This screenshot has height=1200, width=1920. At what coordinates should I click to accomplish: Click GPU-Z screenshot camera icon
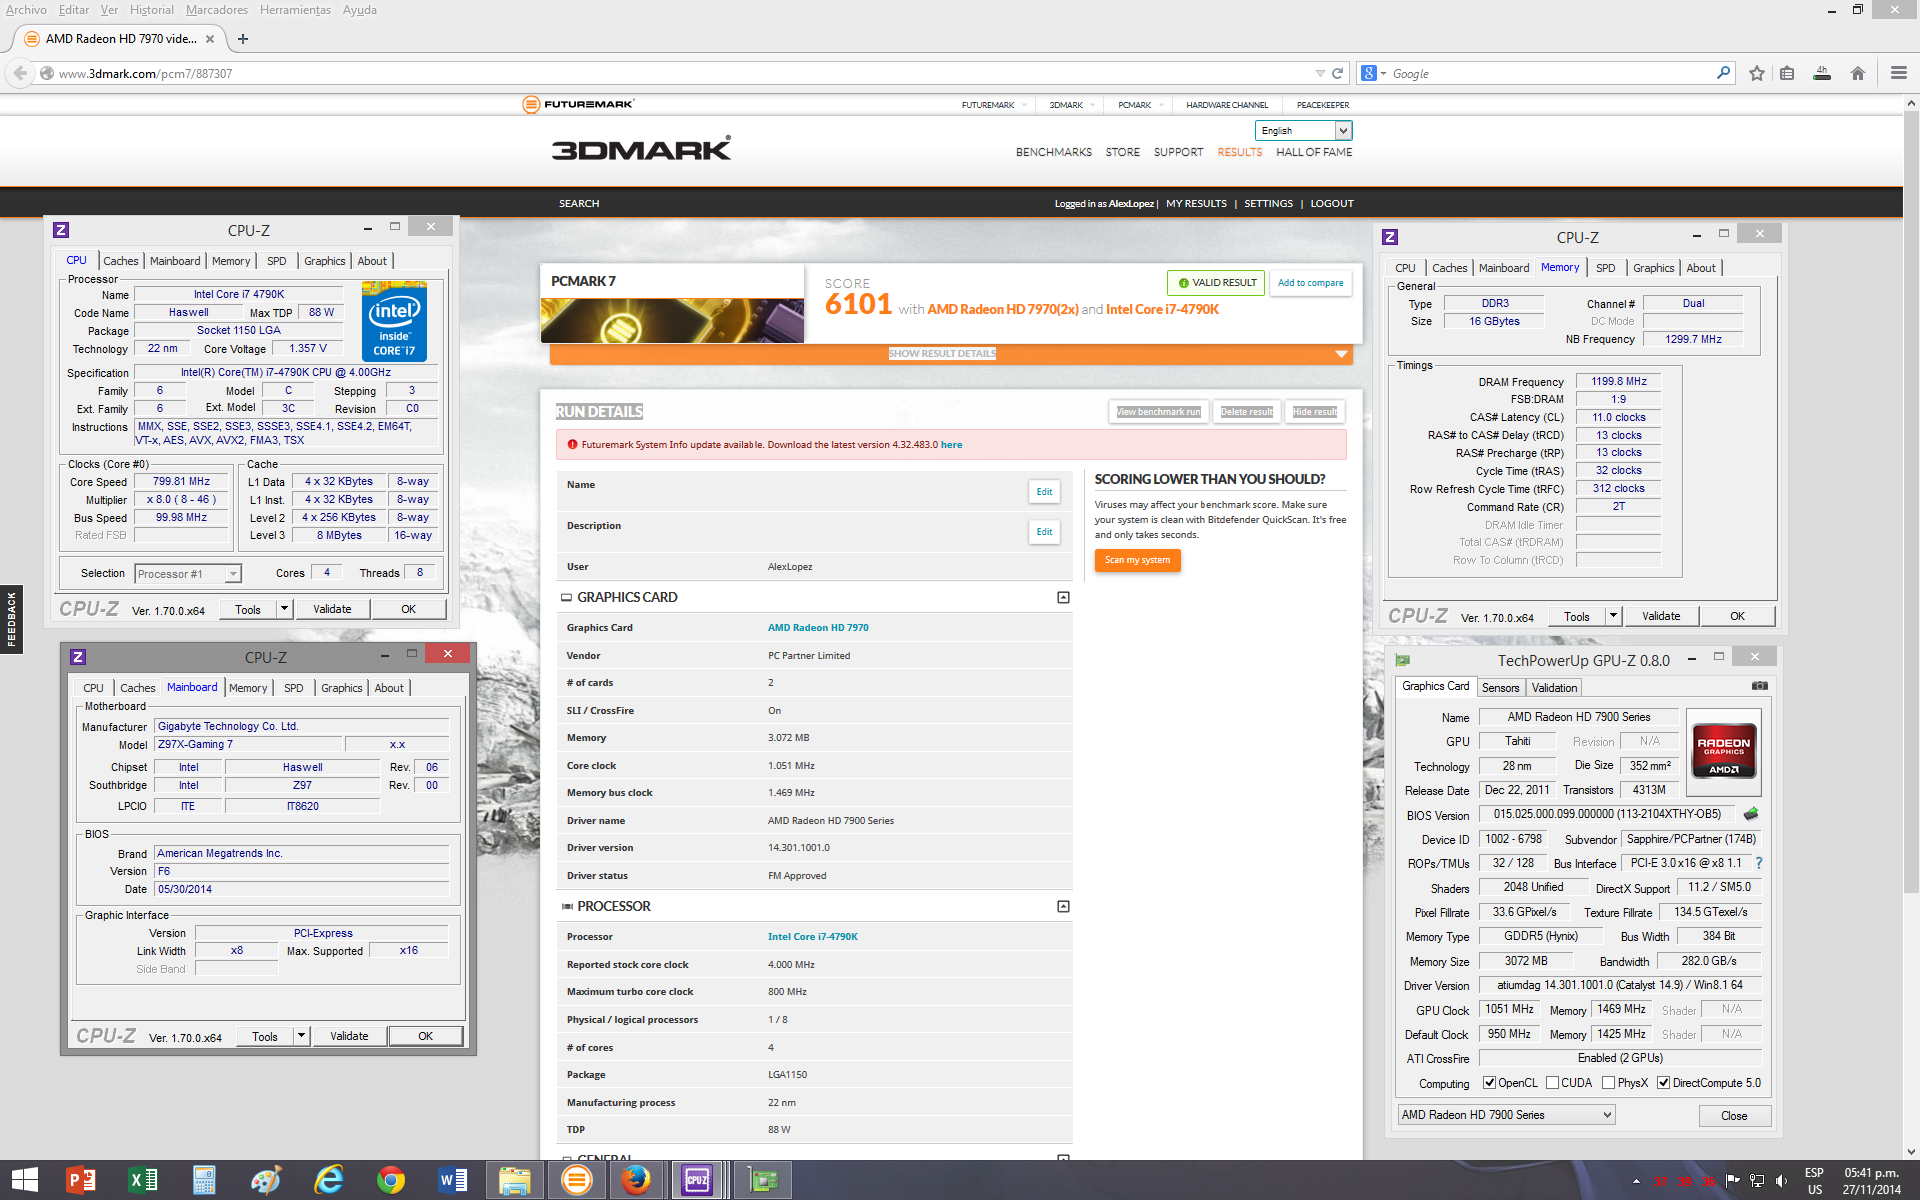coord(1759,686)
